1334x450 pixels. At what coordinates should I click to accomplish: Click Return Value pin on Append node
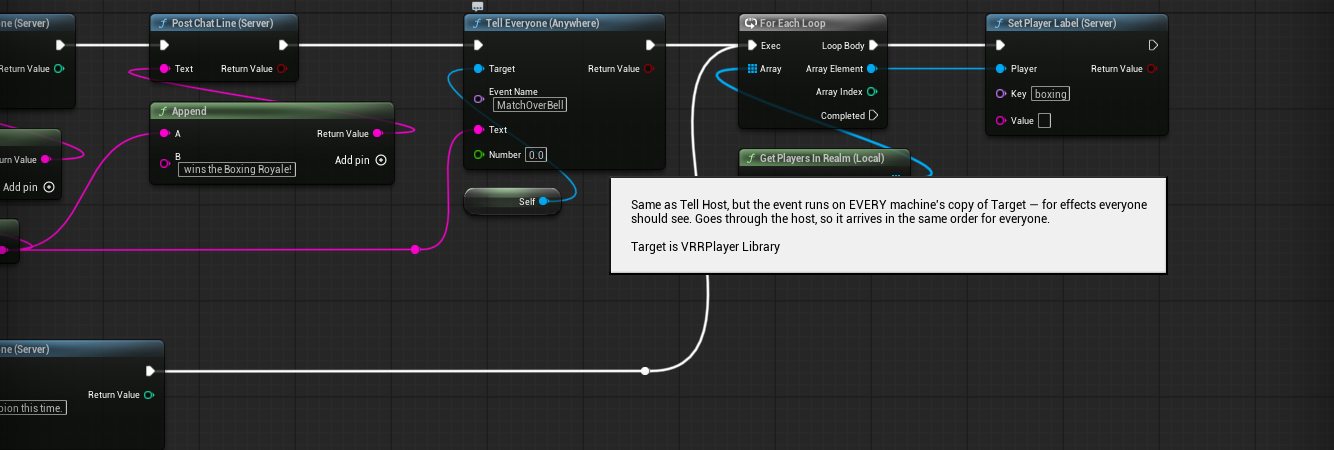click(378, 133)
